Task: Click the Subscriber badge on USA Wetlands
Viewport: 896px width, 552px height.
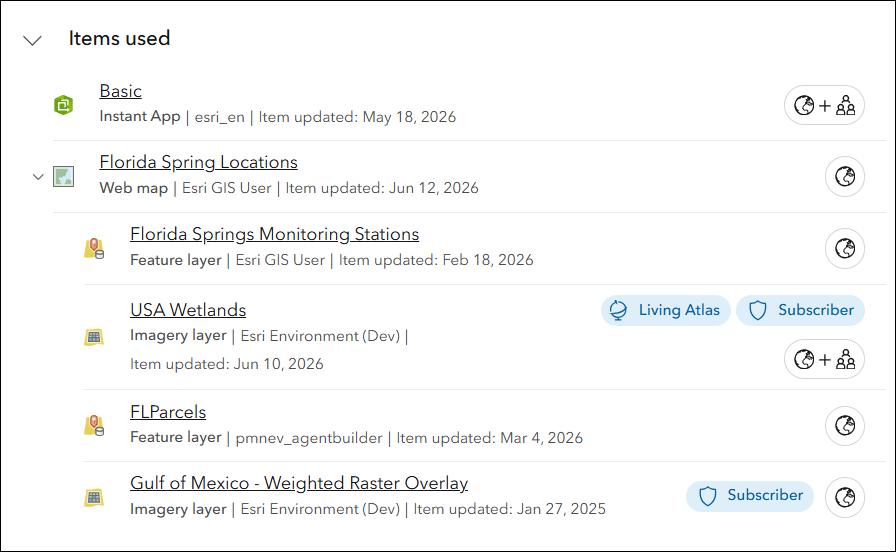Action: click(x=801, y=310)
